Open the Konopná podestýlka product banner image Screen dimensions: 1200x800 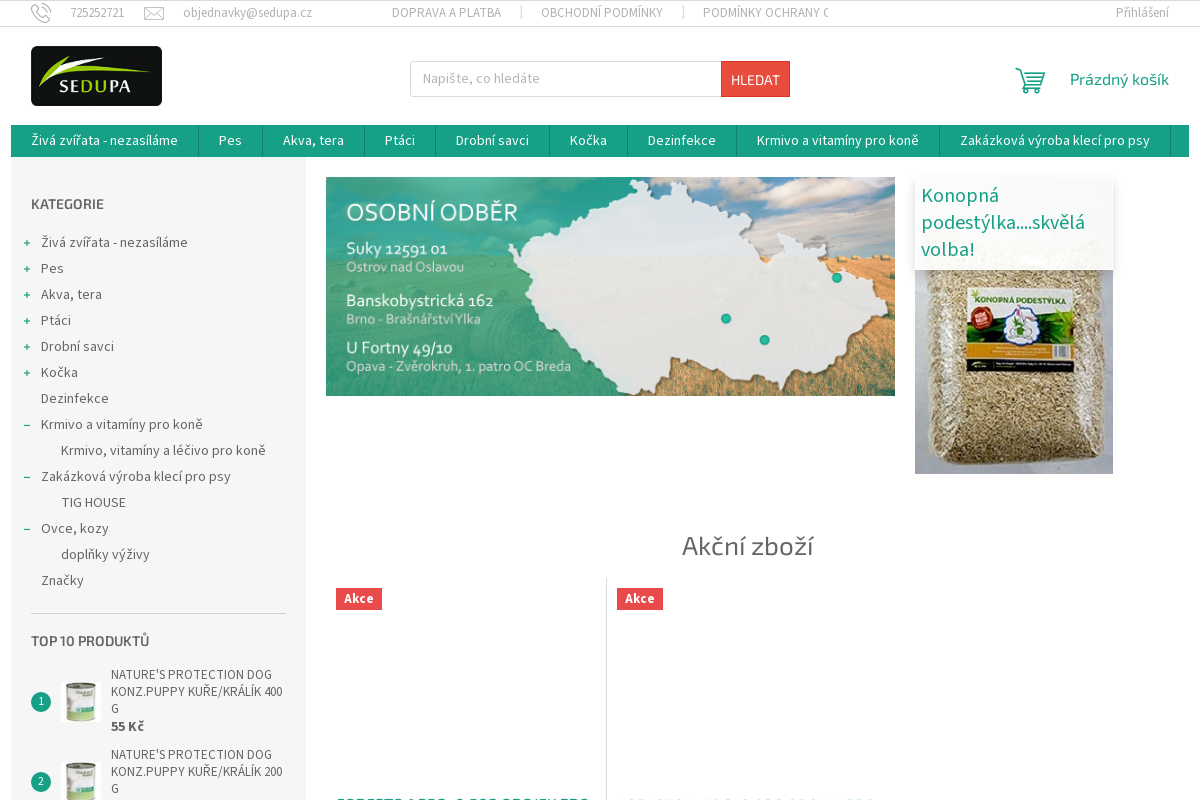1013,371
